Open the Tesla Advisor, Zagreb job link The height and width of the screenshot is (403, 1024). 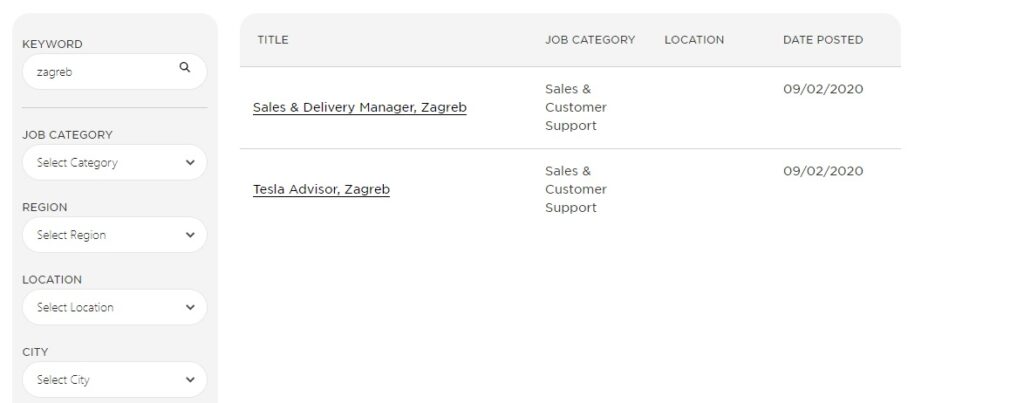tap(321, 189)
